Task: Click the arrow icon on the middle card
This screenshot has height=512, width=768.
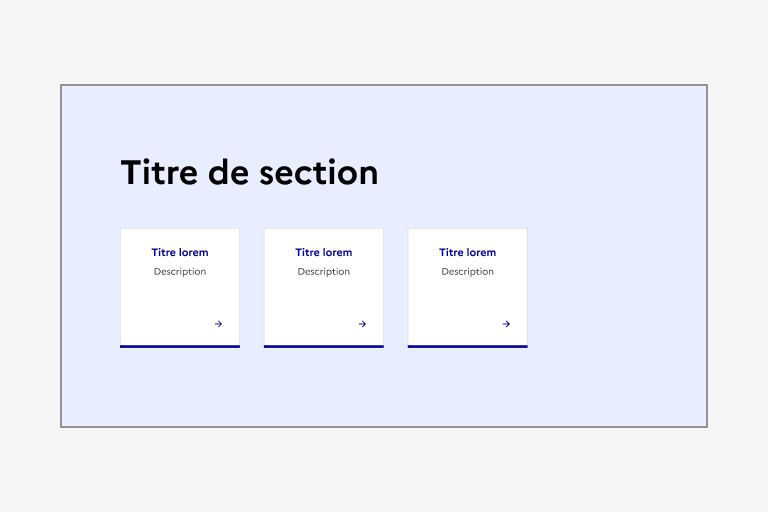Action: tap(362, 324)
